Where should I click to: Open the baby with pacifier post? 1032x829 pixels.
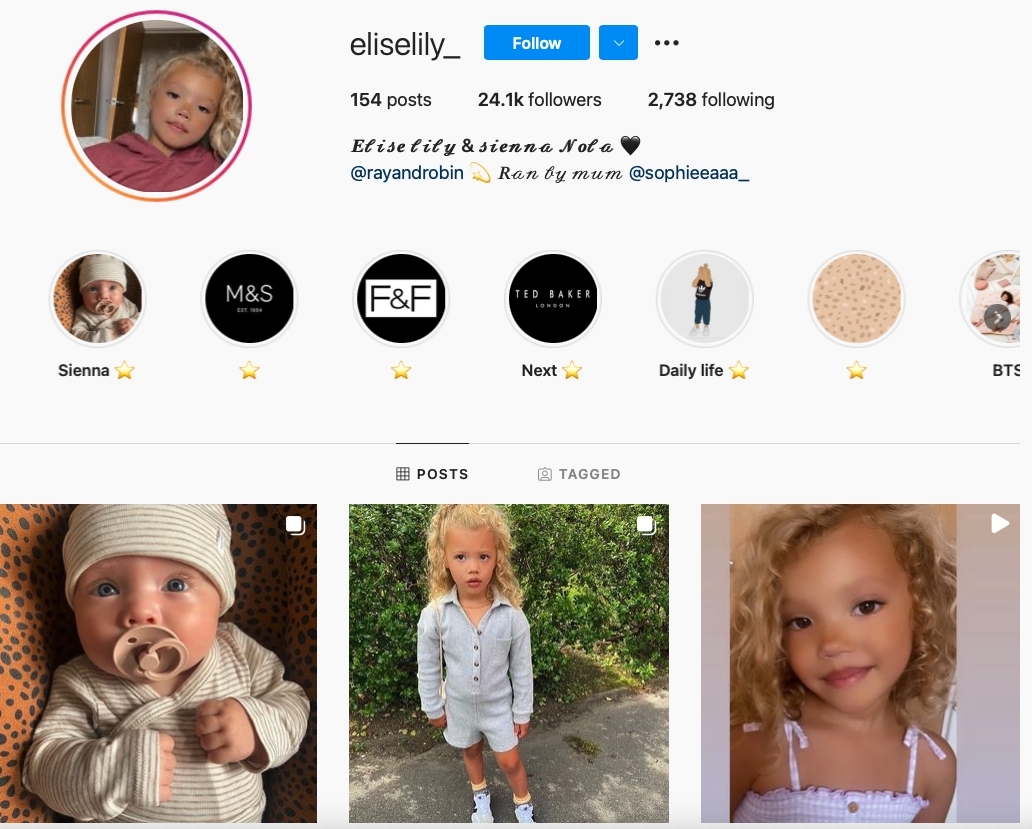(159, 663)
